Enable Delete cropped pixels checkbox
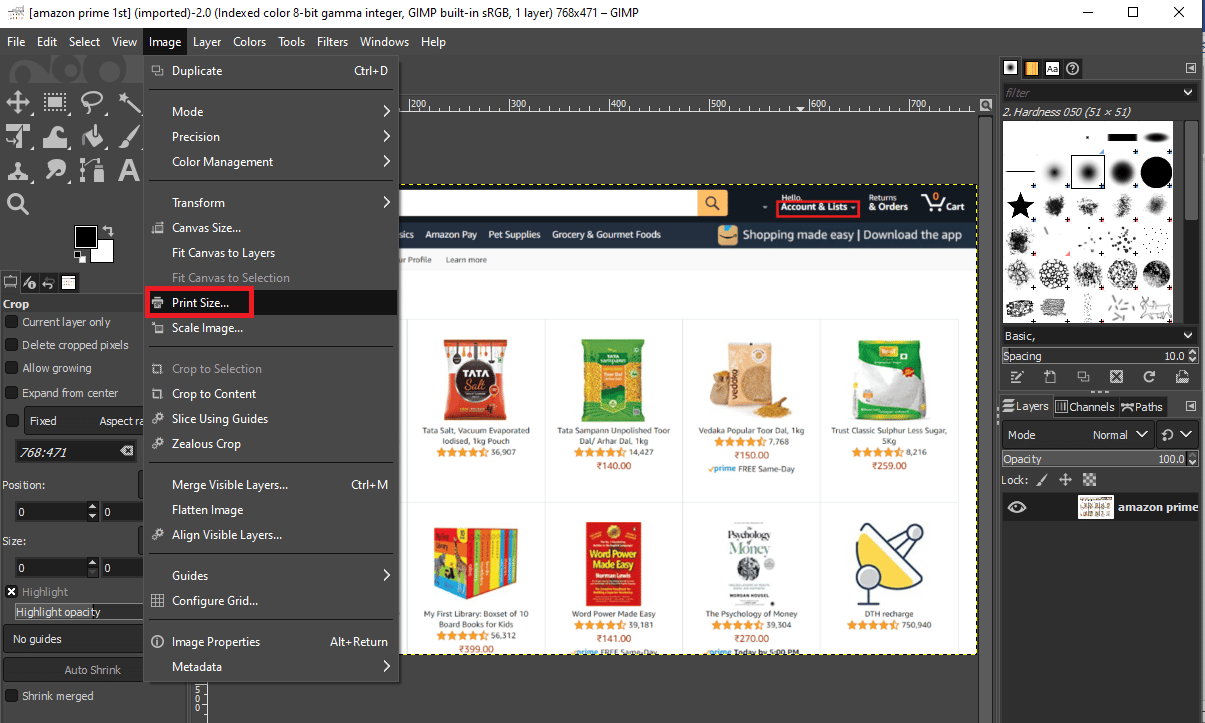This screenshot has height=723, width=1205. (x=12, y=345)
